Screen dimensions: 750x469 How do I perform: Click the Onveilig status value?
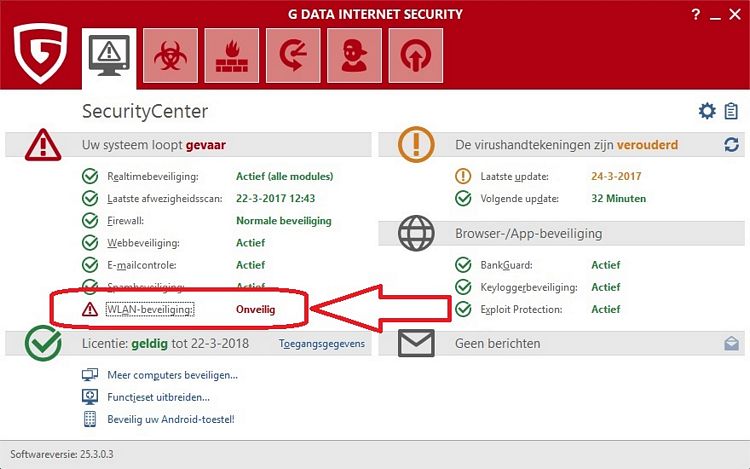[255, 309]
